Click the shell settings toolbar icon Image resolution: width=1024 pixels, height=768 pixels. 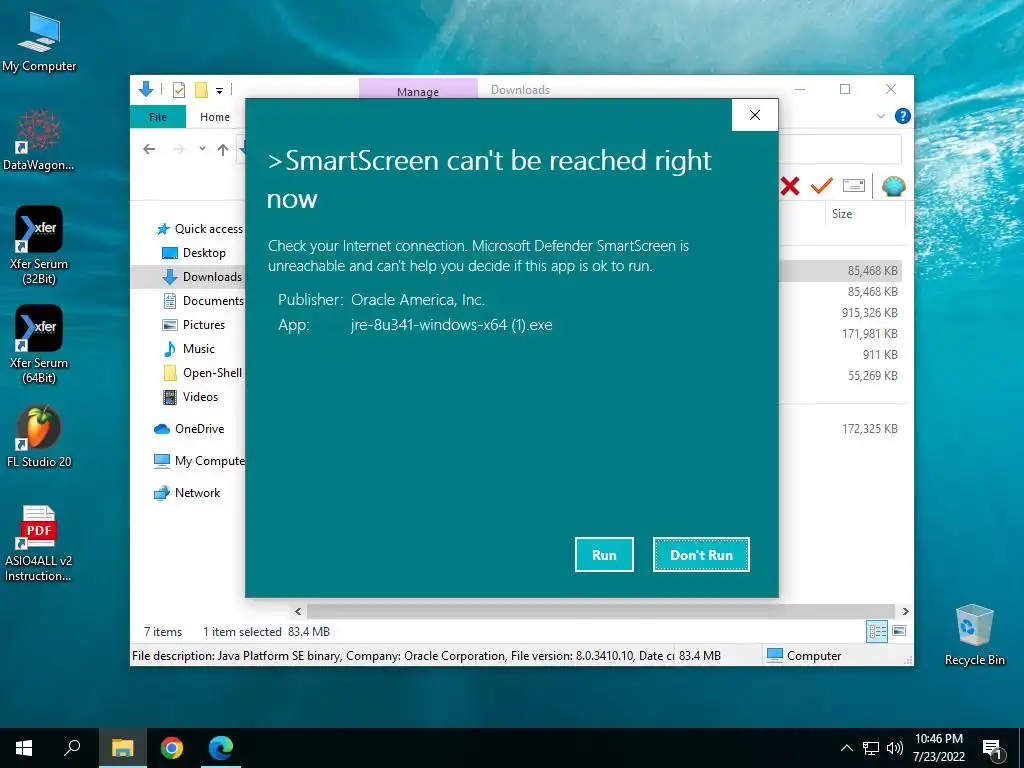[893, 186]
